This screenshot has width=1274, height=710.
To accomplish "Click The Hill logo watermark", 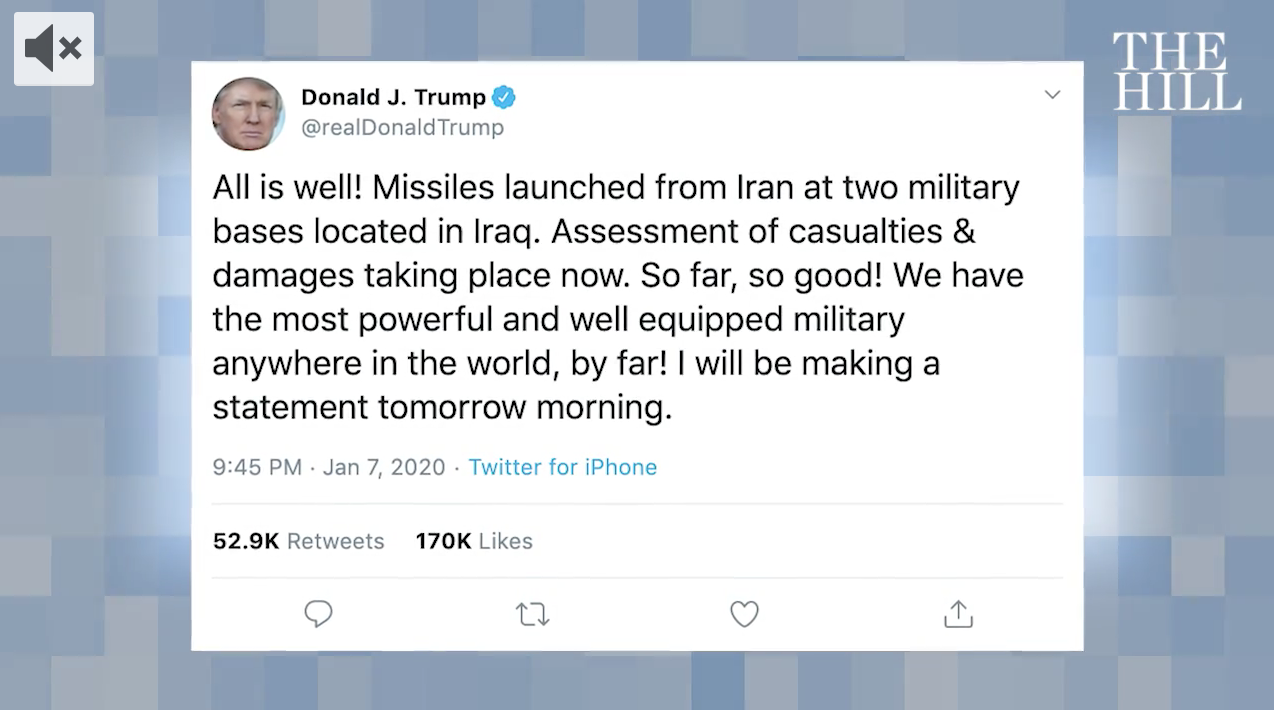I will point(1176,71).
